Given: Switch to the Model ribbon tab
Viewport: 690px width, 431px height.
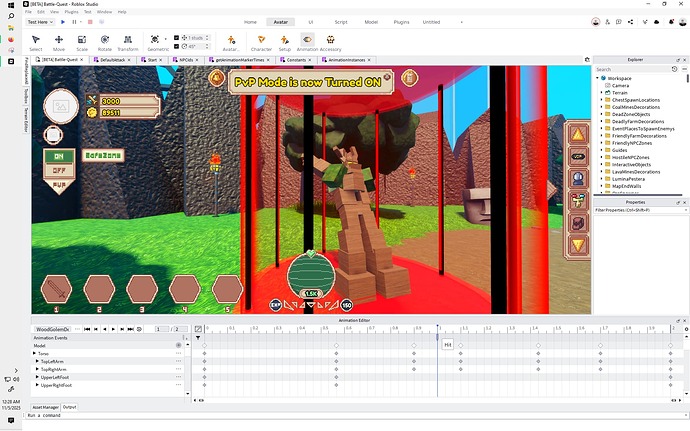Looking at the screenshot, I should point(371,22).
